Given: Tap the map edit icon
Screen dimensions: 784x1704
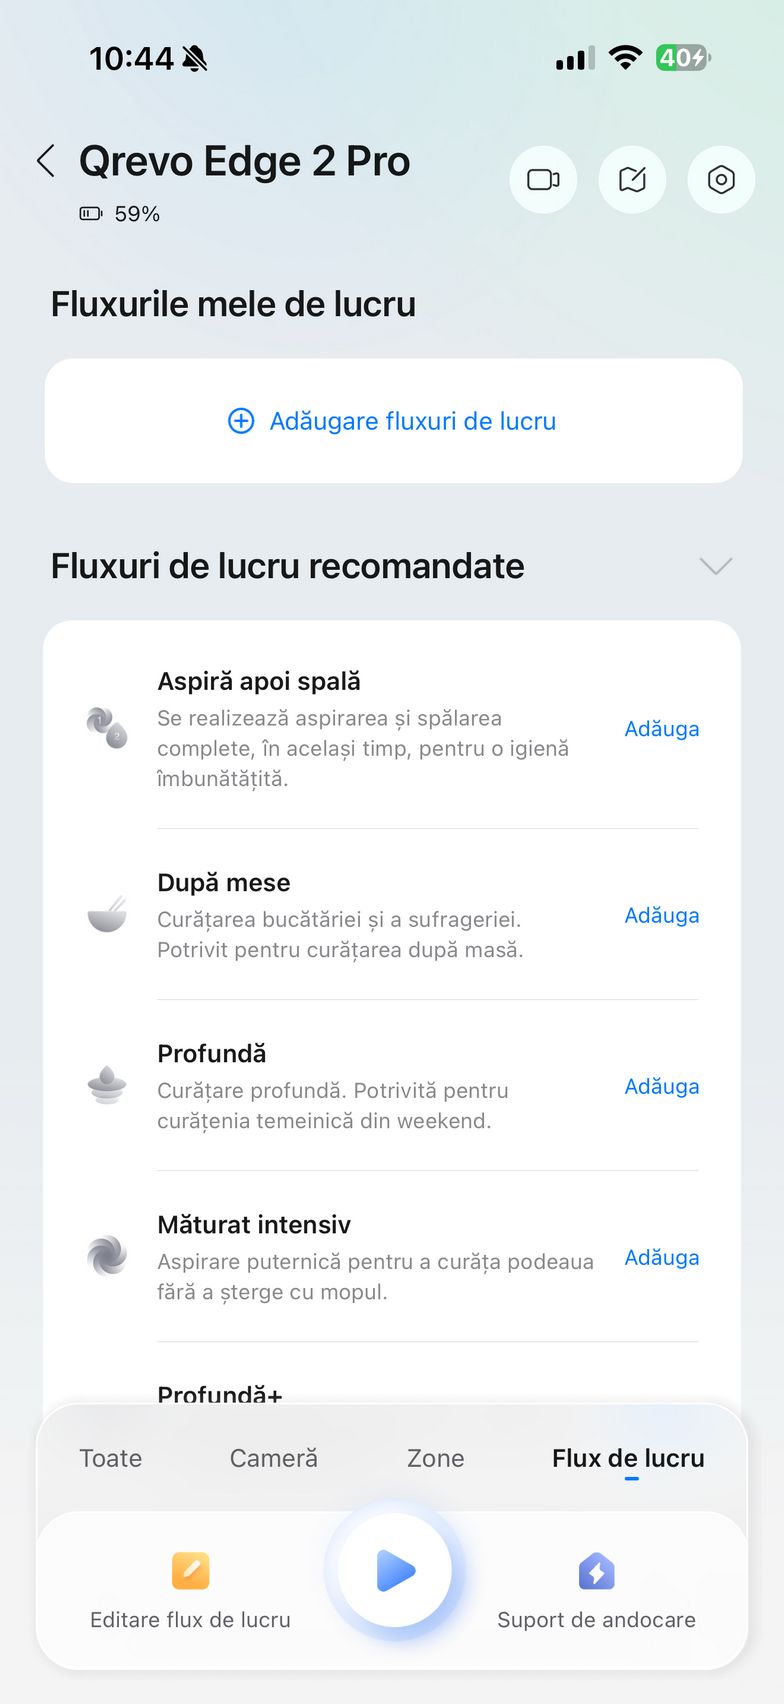Looking at the screenshot, I should (x=632, y=180).
